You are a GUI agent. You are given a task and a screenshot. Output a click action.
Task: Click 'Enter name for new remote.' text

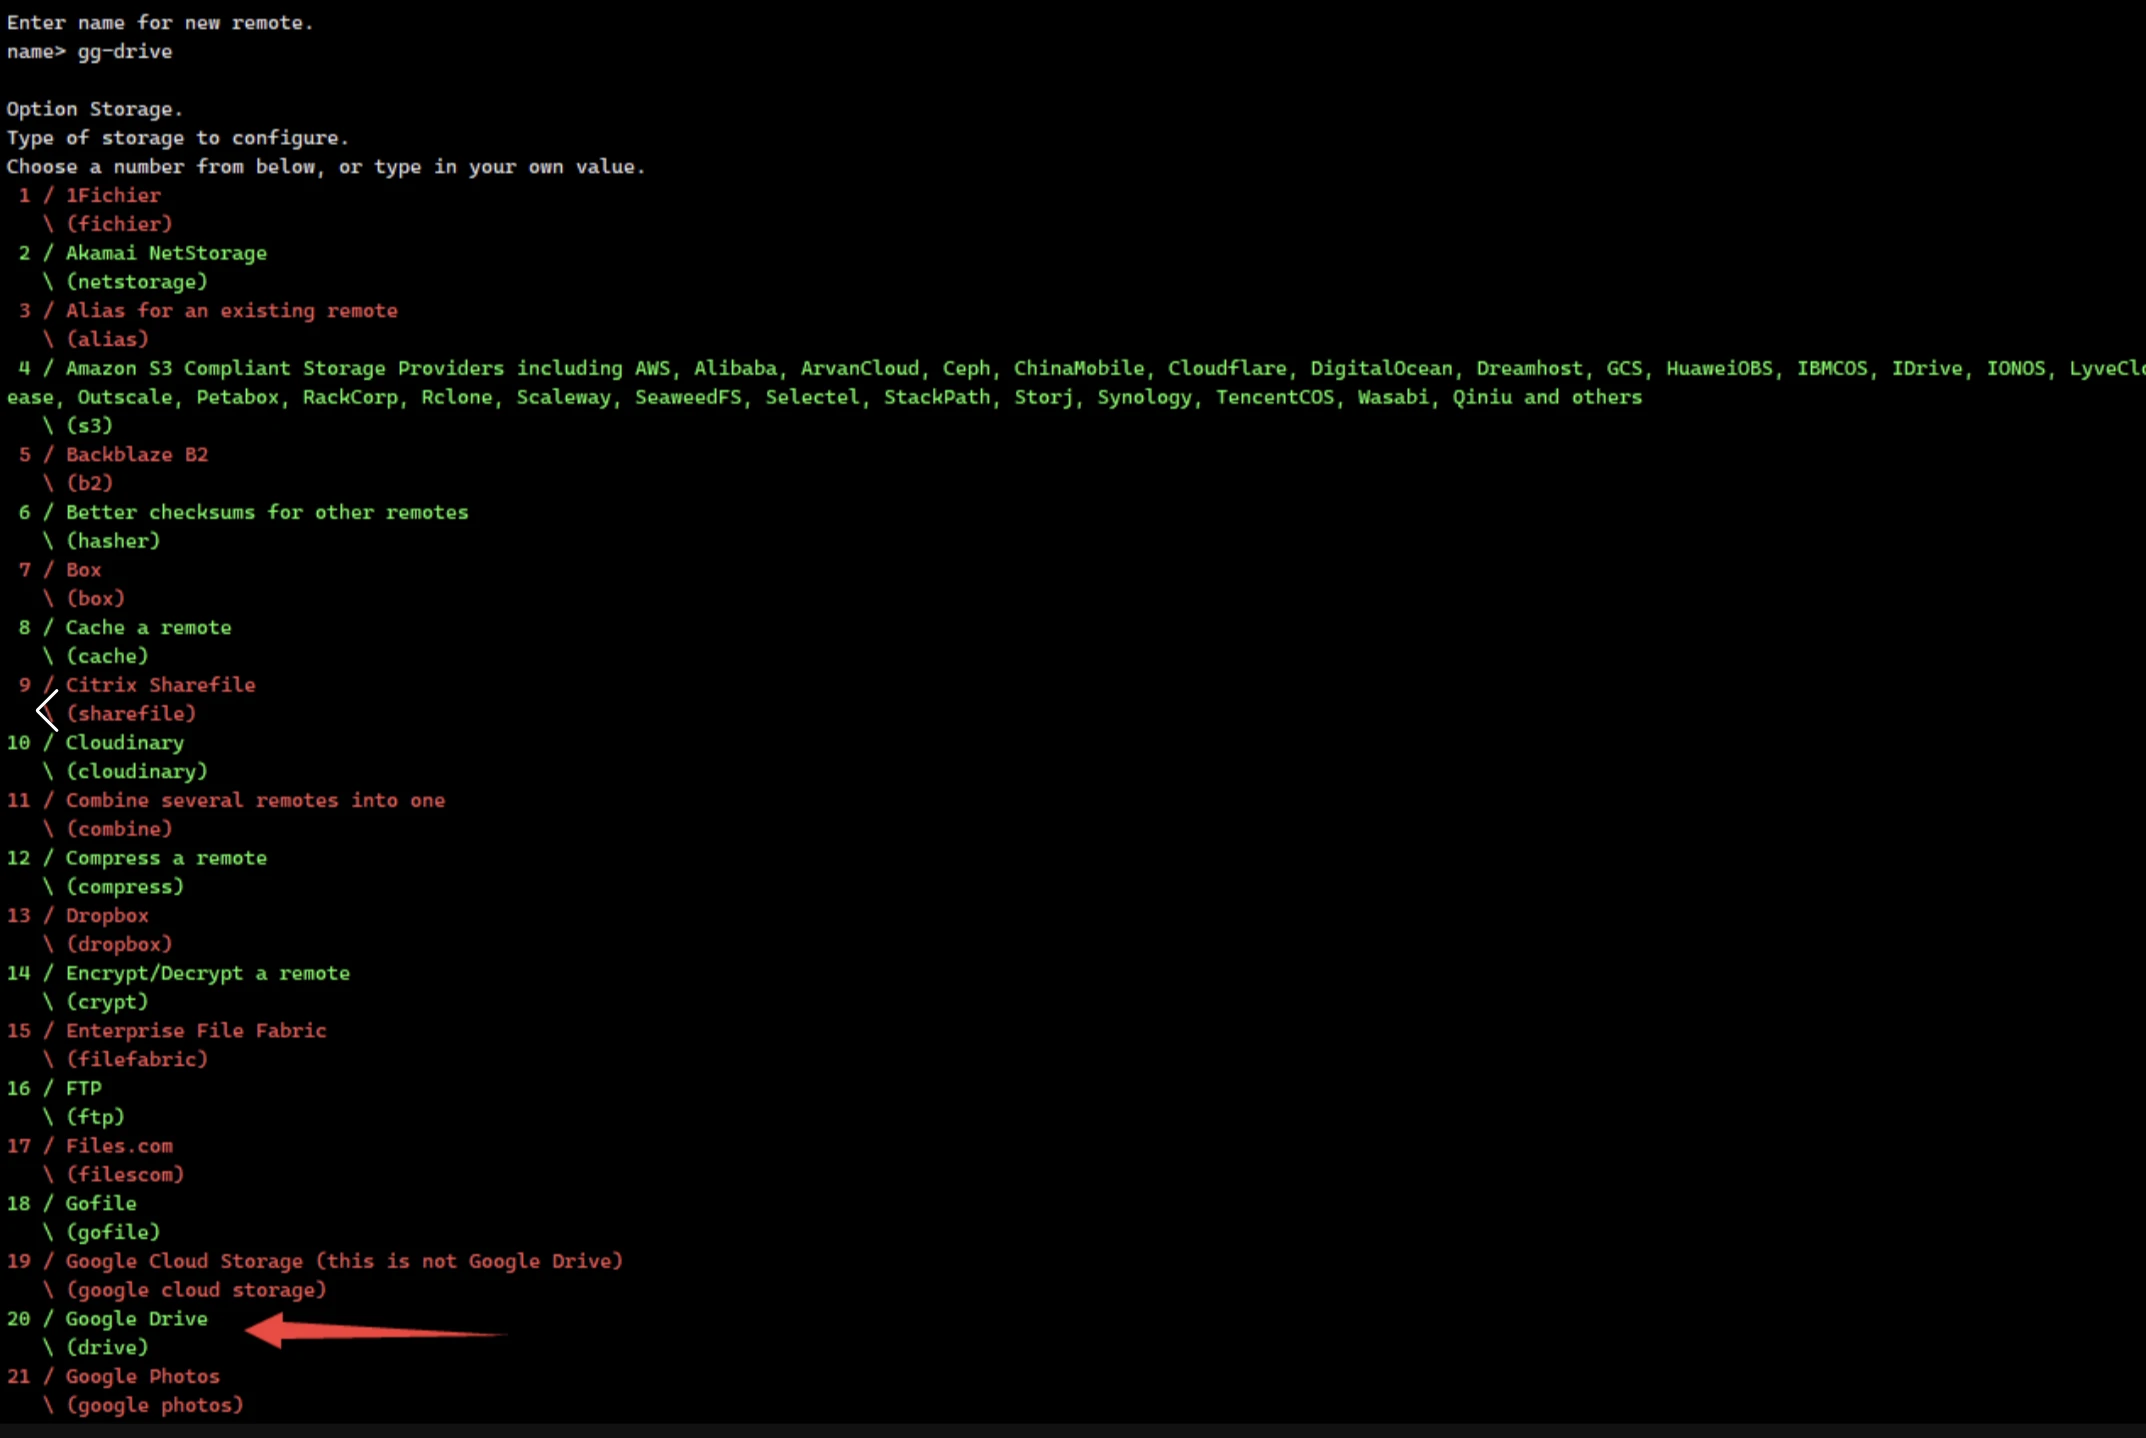pos(160,22)
